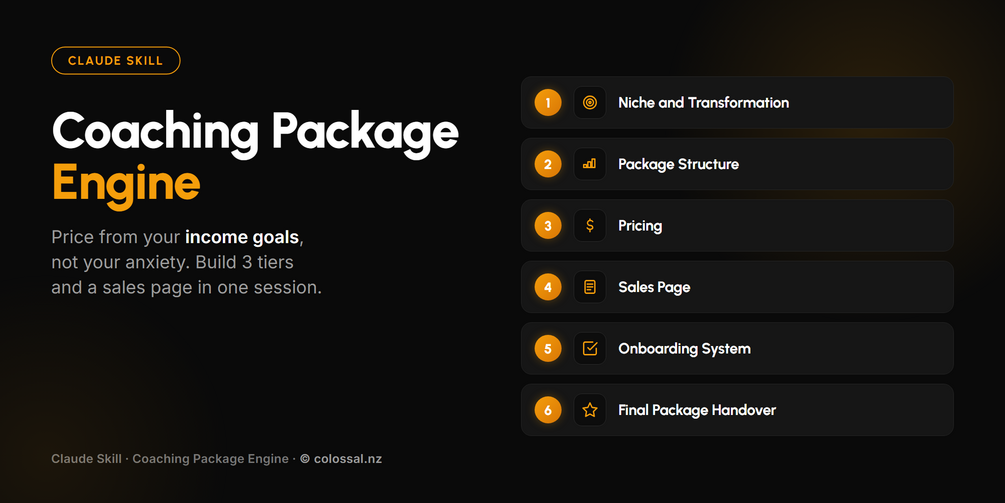
Task: Select the orange number 6 badge
Action: click(x=548, y=410)
